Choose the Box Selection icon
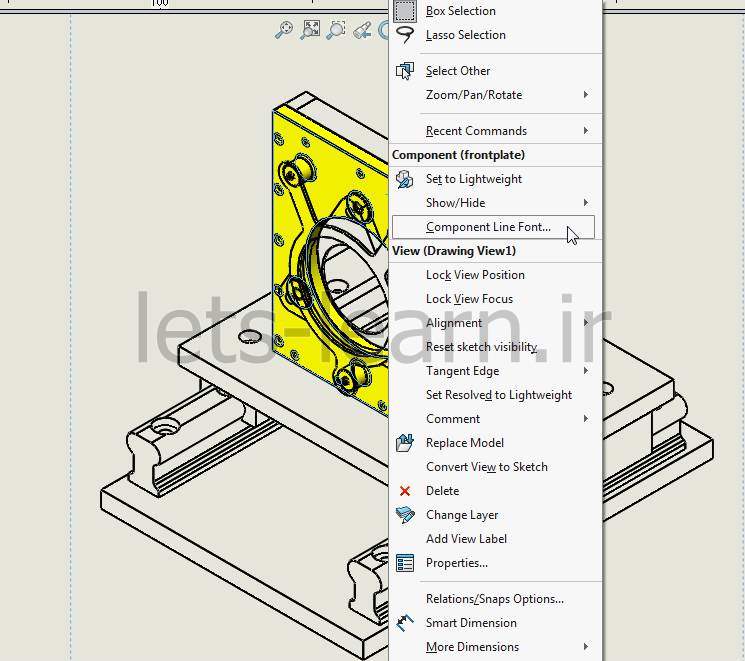The width and height of the screenshot is (745, 661). pyautogui.click(x=405, y=11)
